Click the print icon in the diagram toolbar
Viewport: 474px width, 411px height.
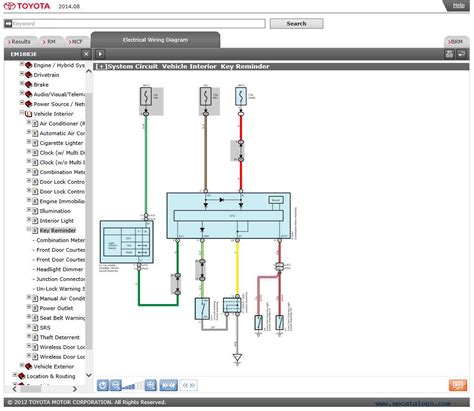coord(449,54)
